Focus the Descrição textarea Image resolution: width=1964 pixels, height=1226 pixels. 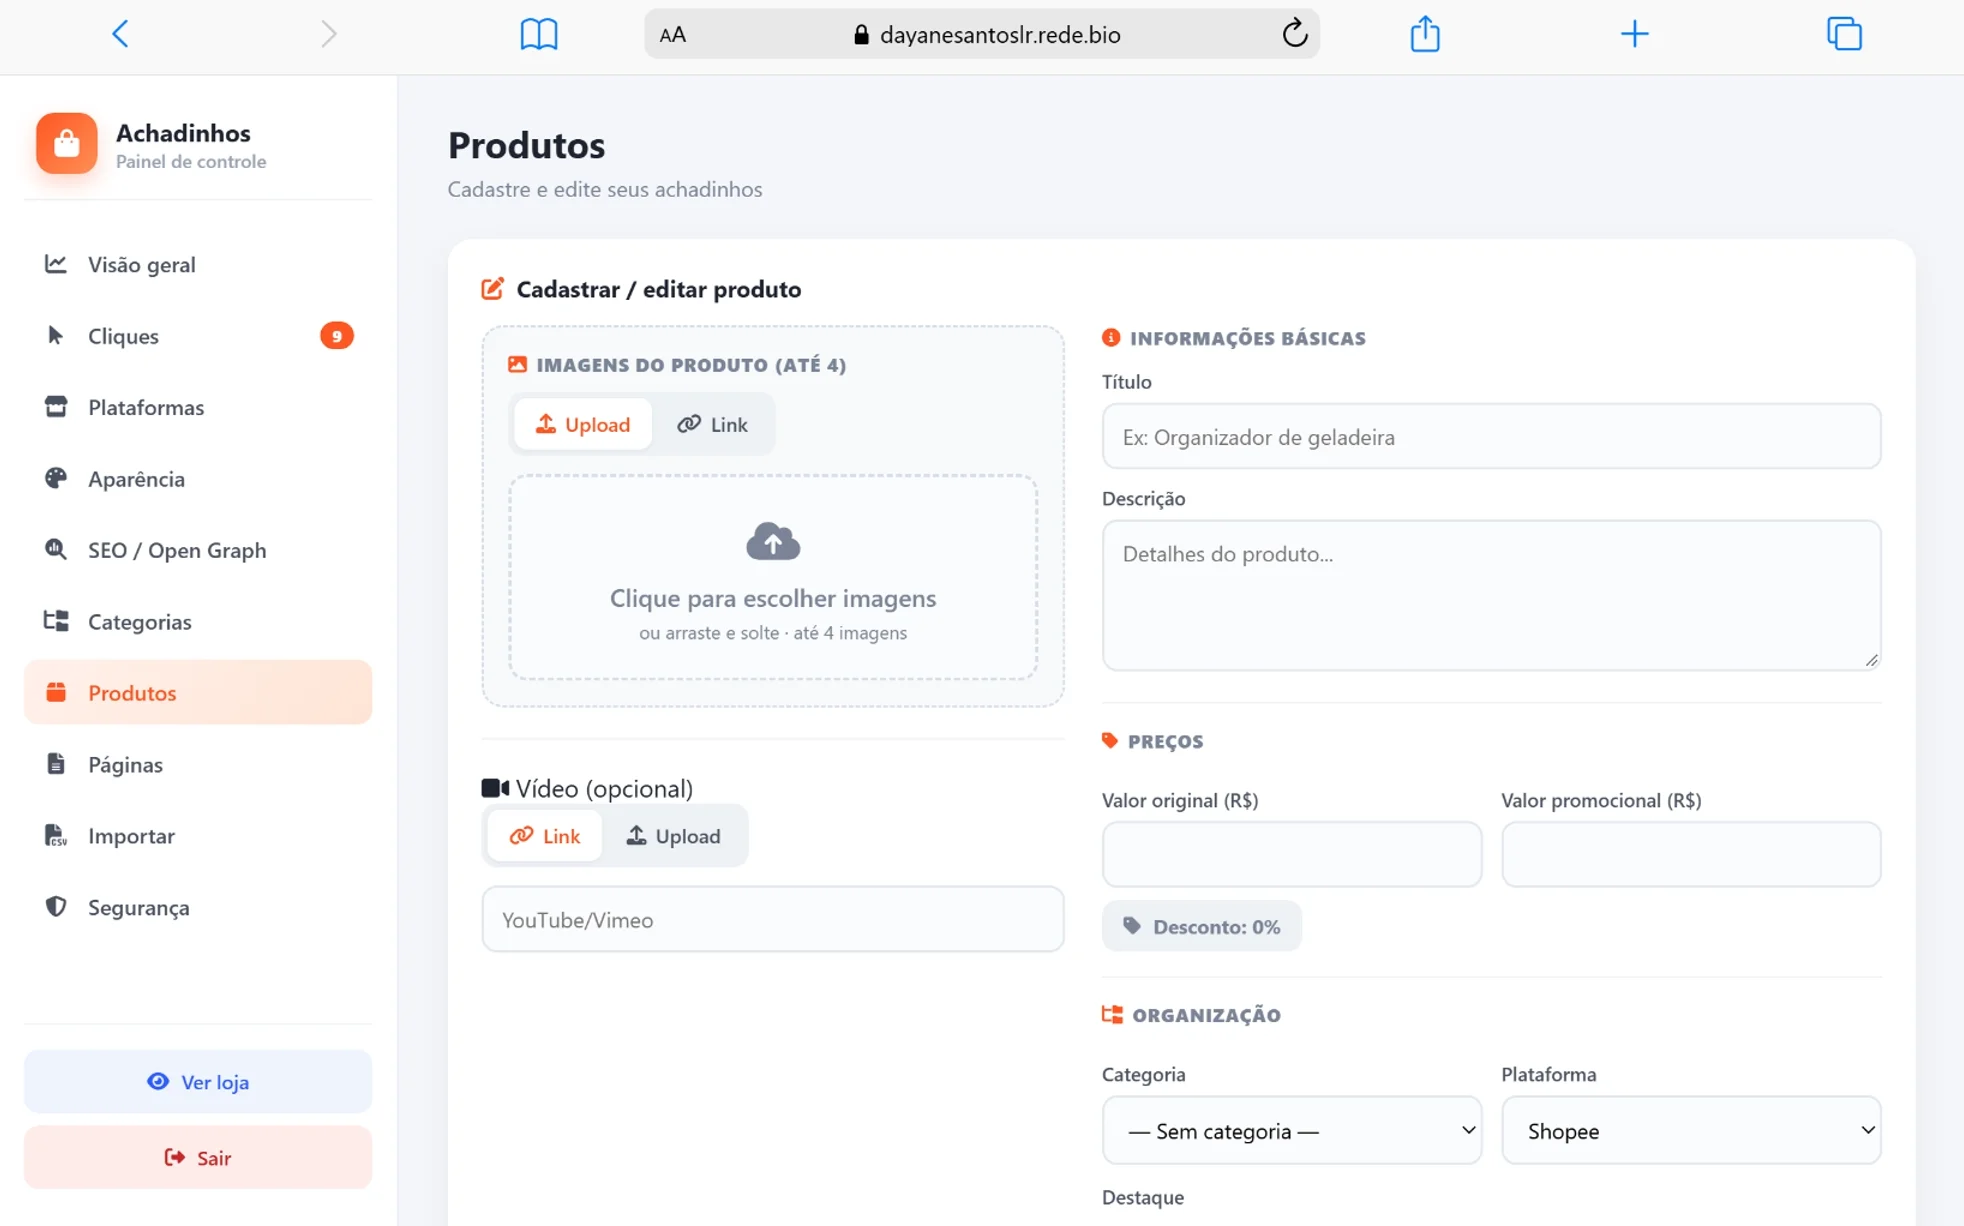1491,595
